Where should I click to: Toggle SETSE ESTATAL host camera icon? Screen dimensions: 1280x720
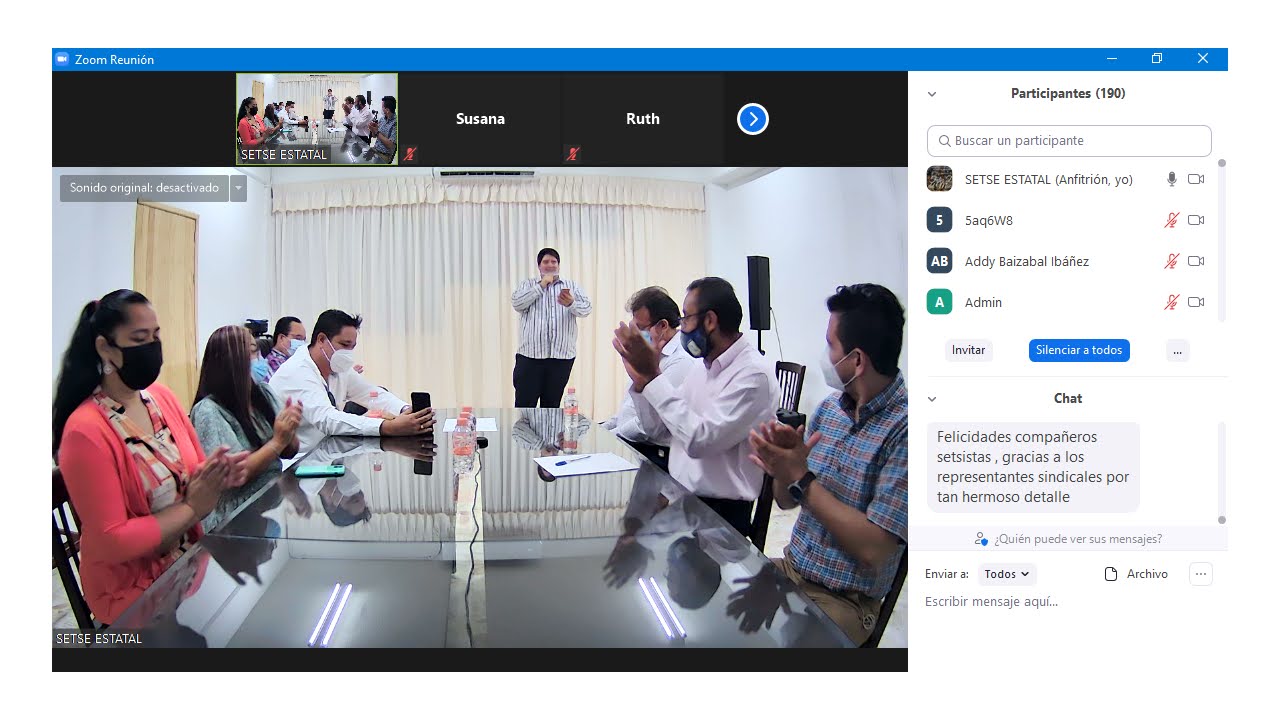coord(1196,179)
